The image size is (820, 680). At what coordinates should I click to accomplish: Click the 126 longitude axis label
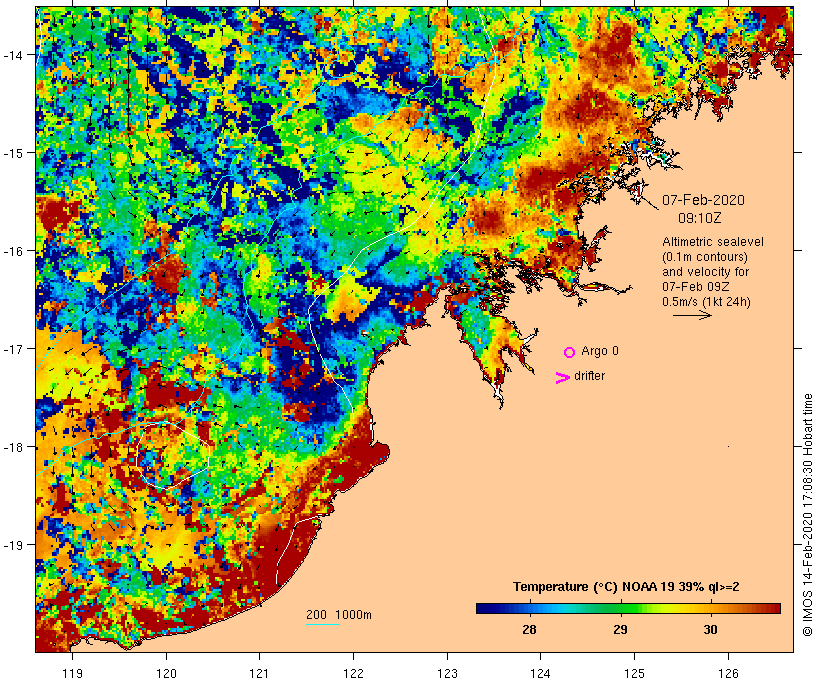(728, 673)
